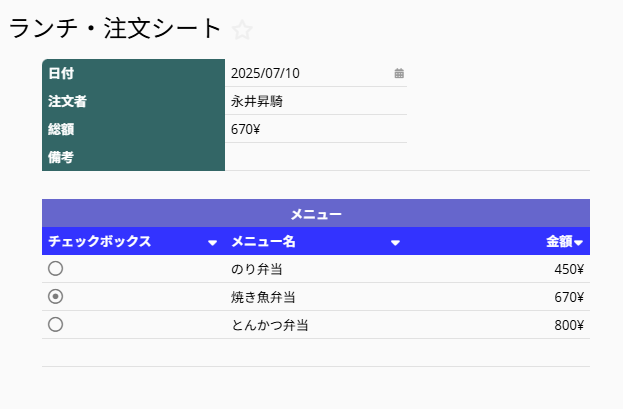Click the 450¥ price cell

click(498, 269)
